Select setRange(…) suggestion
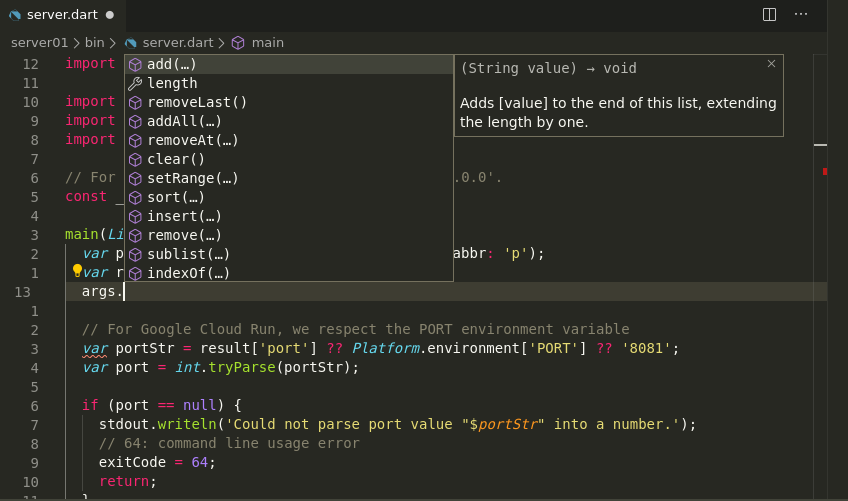848x501 pixels. coord(289,178)
